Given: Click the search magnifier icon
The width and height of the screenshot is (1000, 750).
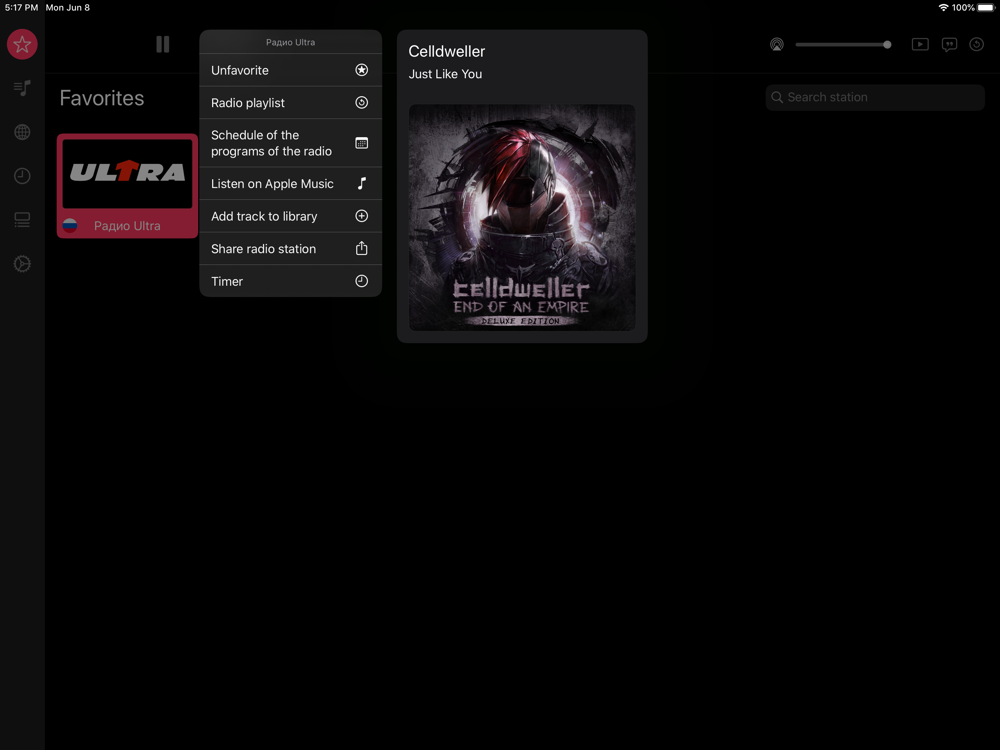Looking at the screenshot, I should [777, 97].
